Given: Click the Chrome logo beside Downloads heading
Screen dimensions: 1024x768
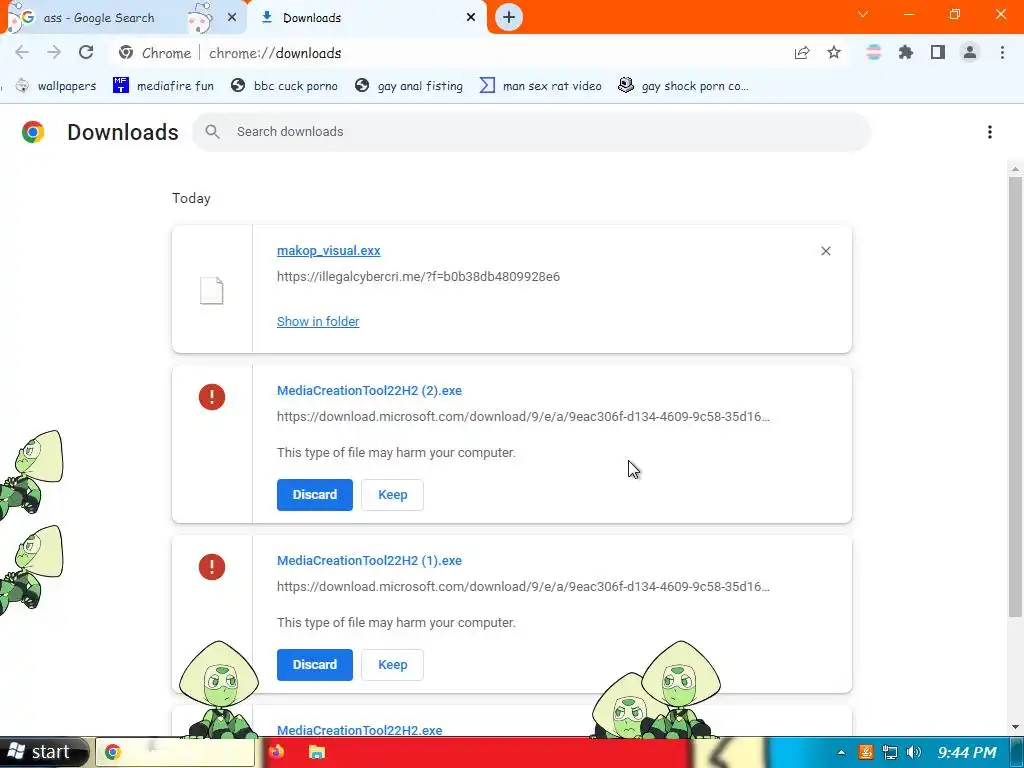Looking at the screenshot, I should tap(33, 132).
